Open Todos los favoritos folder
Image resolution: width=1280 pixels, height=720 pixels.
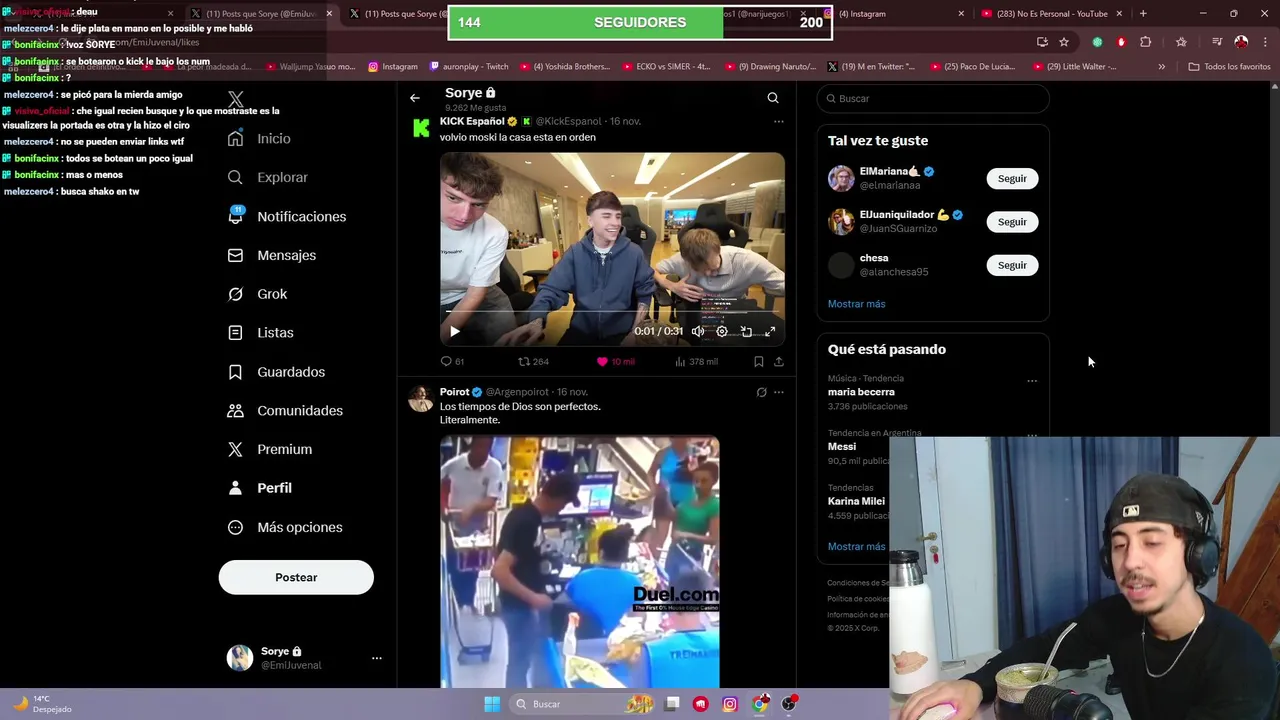pyautogui.click(x=1229, y=67)
